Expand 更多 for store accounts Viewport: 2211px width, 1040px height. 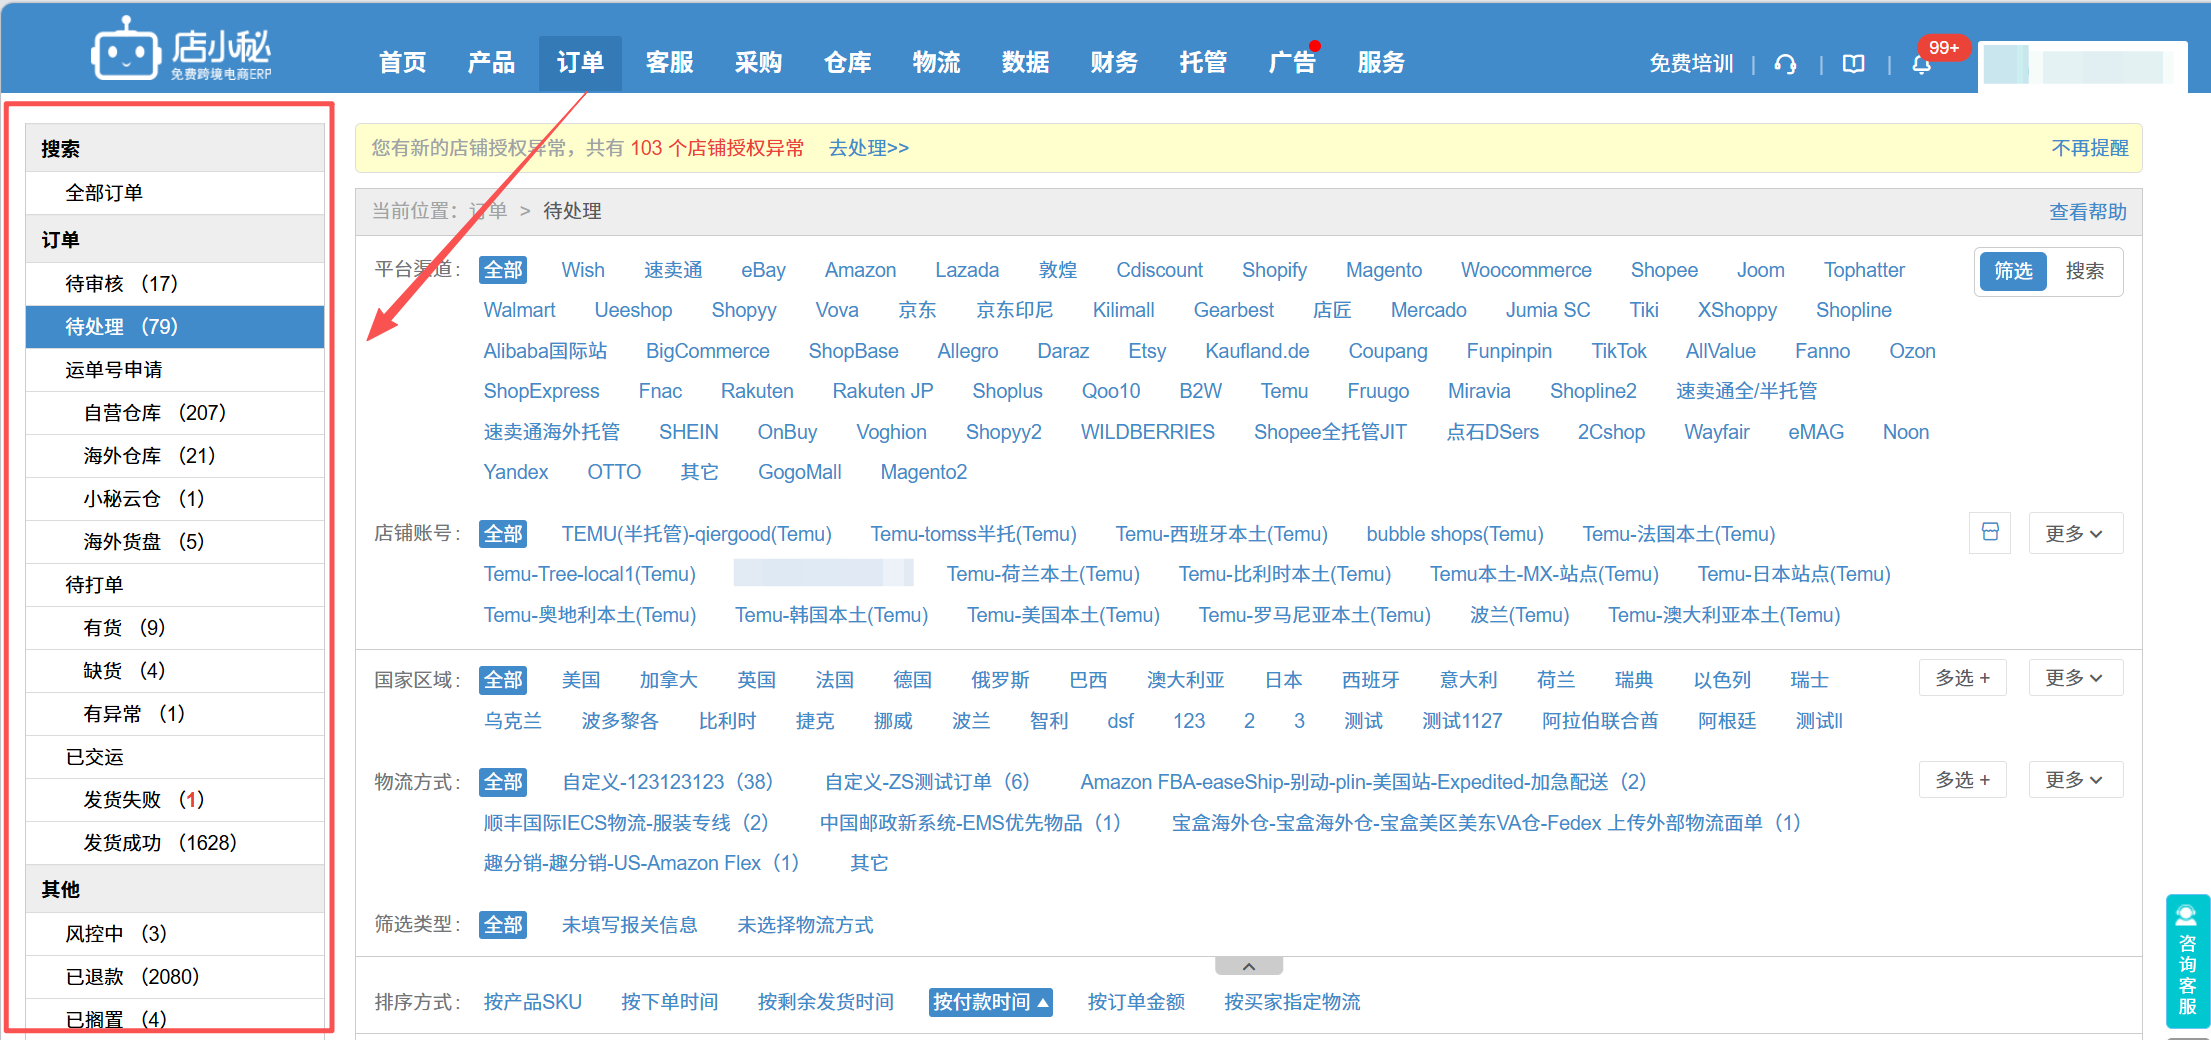2075,533
